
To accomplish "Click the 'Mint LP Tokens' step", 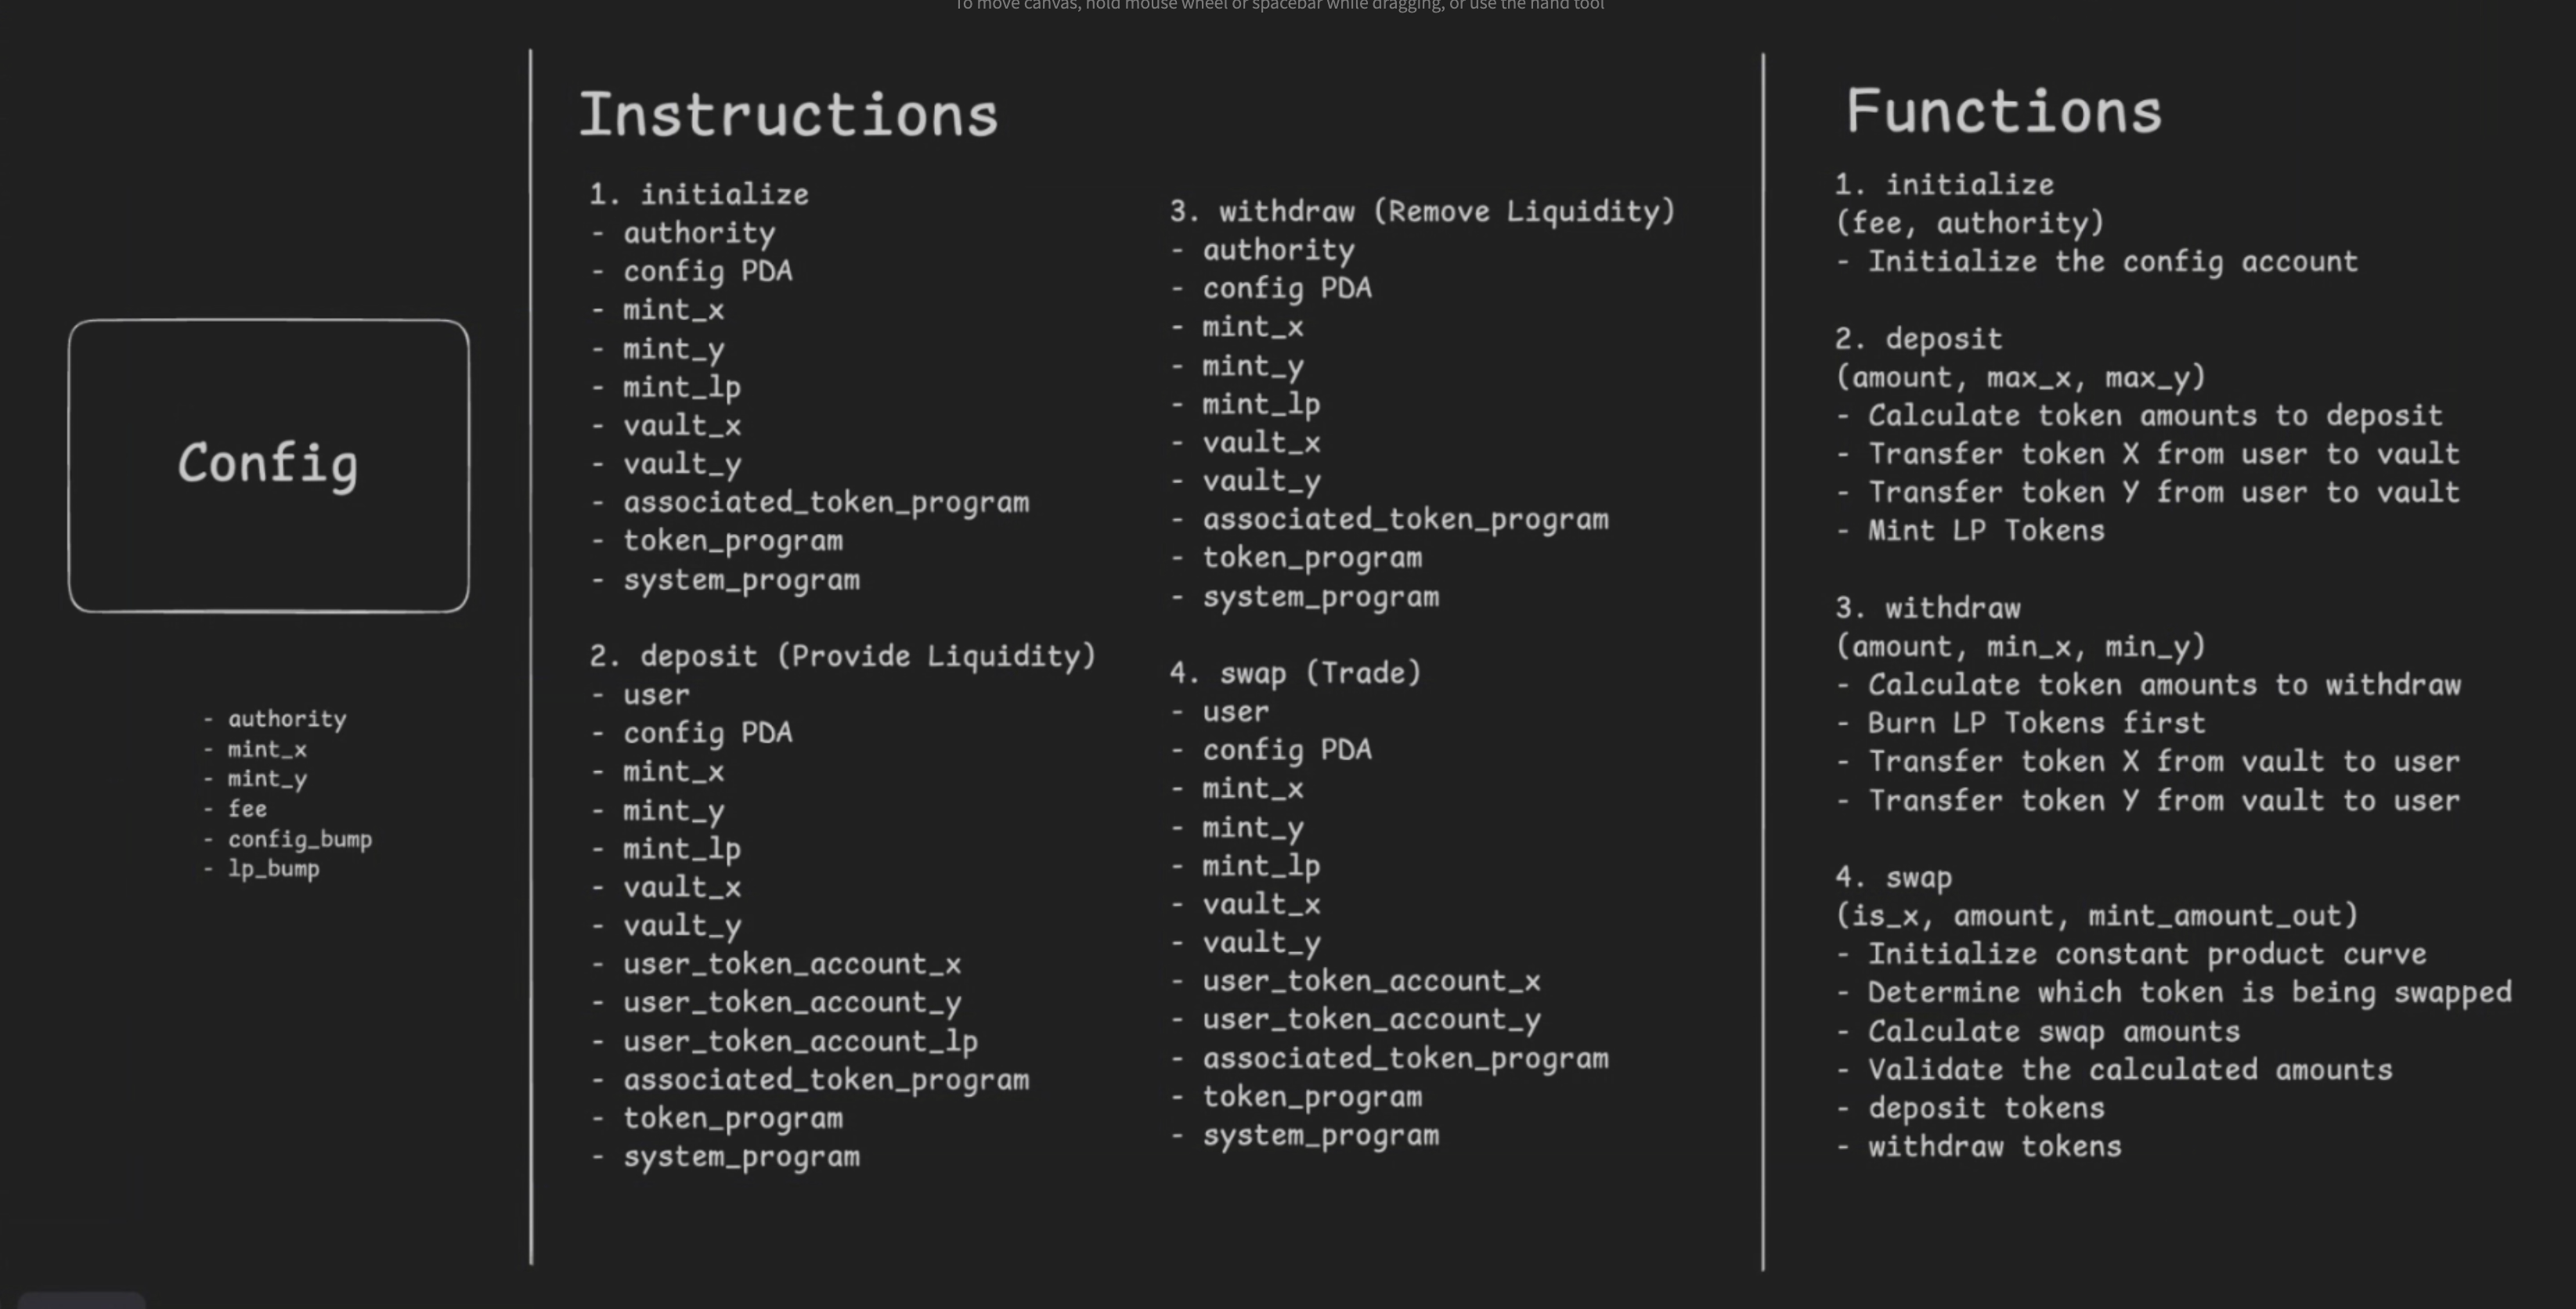I will coord(1985,530).
